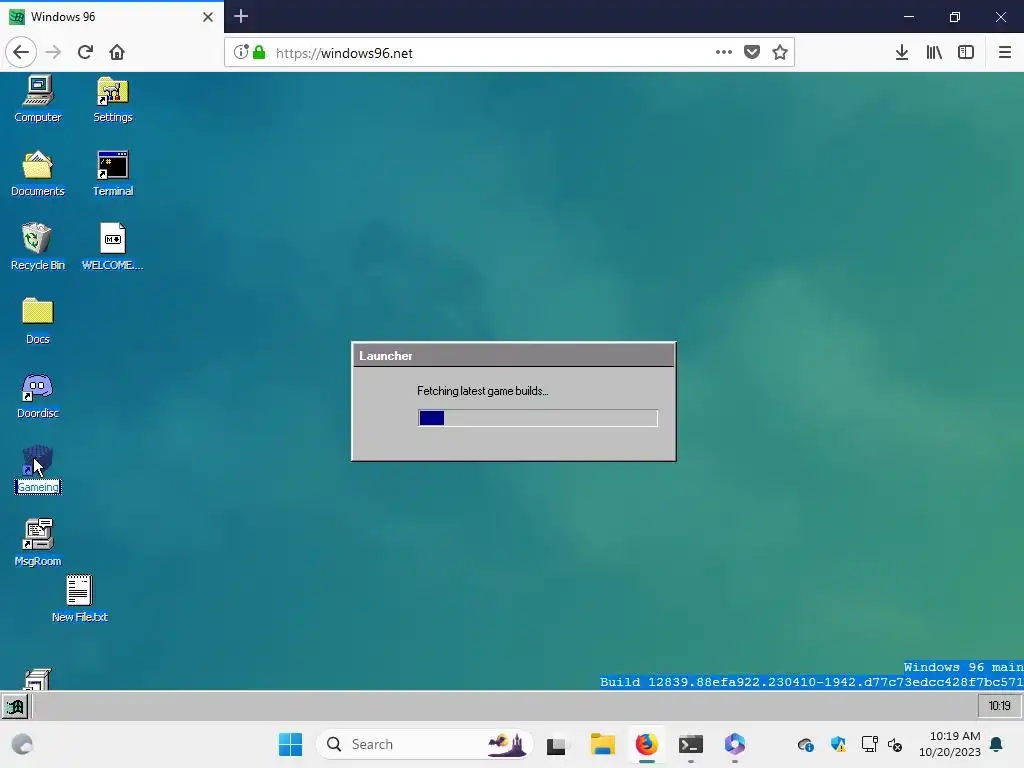Screen dimensions: 1024x768
Task: Go back in browser history
Action: (x=21, y=52)
